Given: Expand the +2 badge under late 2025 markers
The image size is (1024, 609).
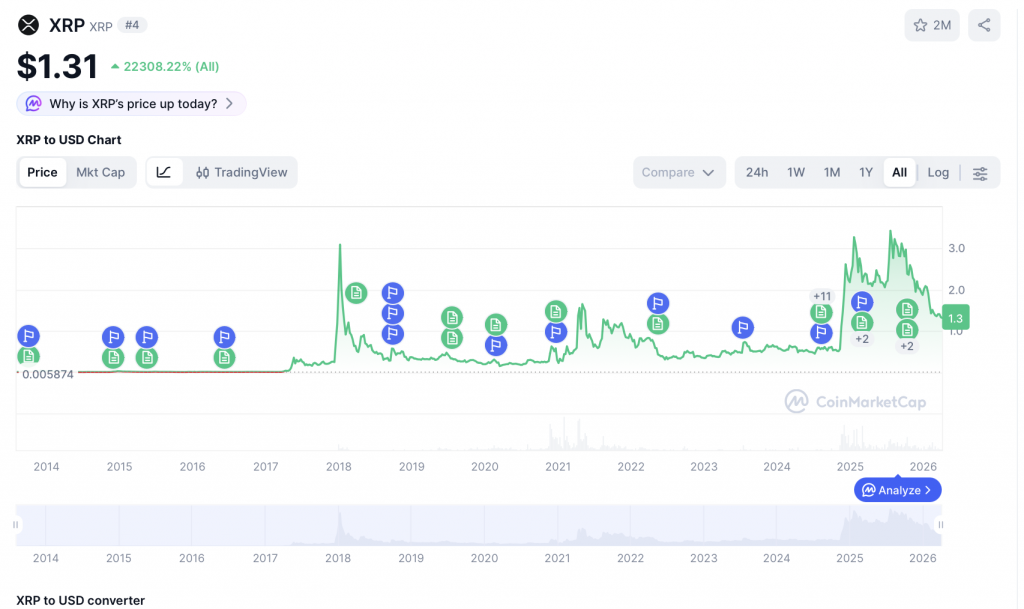Looking at the screenshot, I should tap(907, 346).
